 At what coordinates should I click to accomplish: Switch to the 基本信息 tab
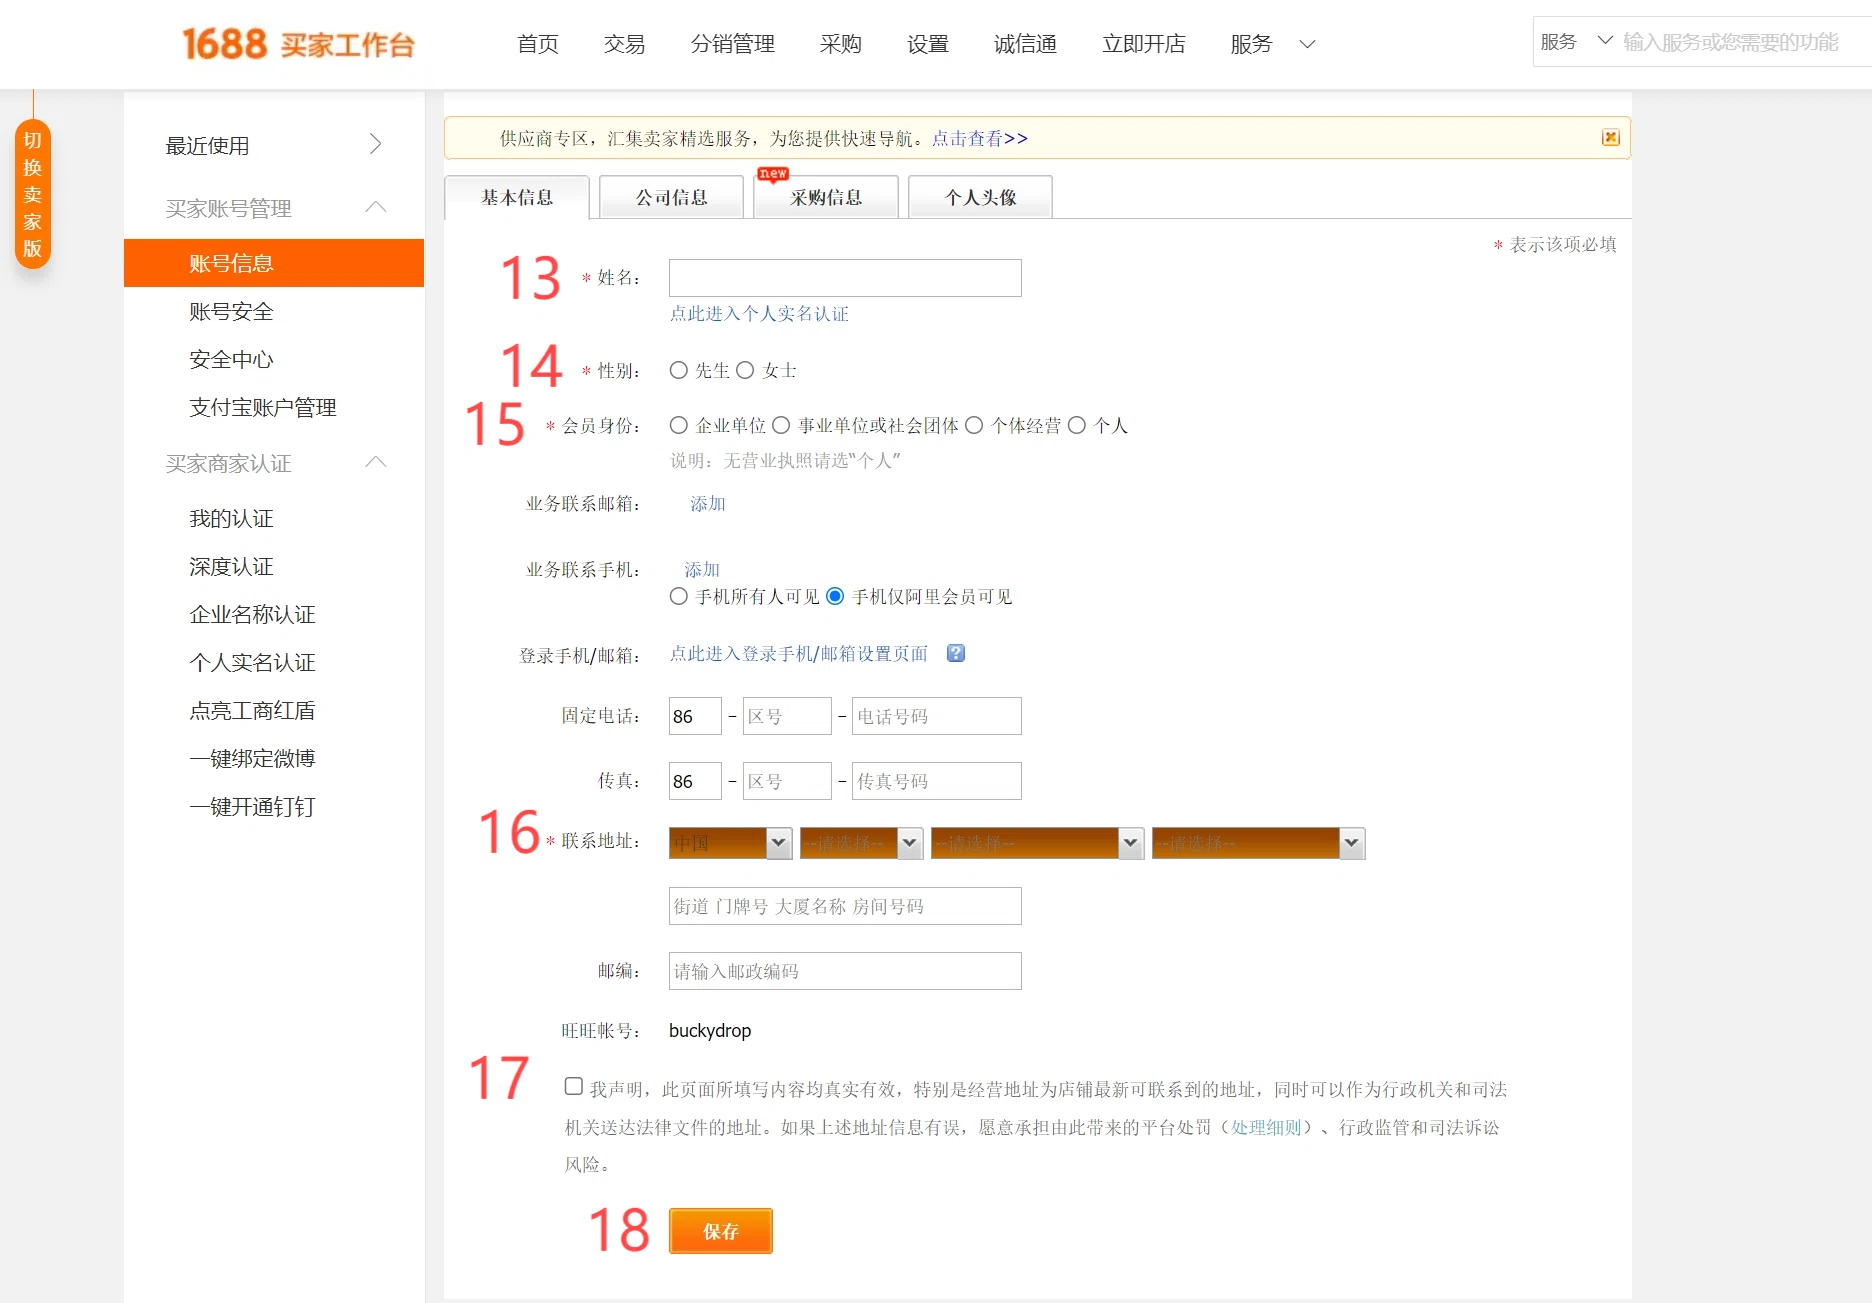pos(517,197)
